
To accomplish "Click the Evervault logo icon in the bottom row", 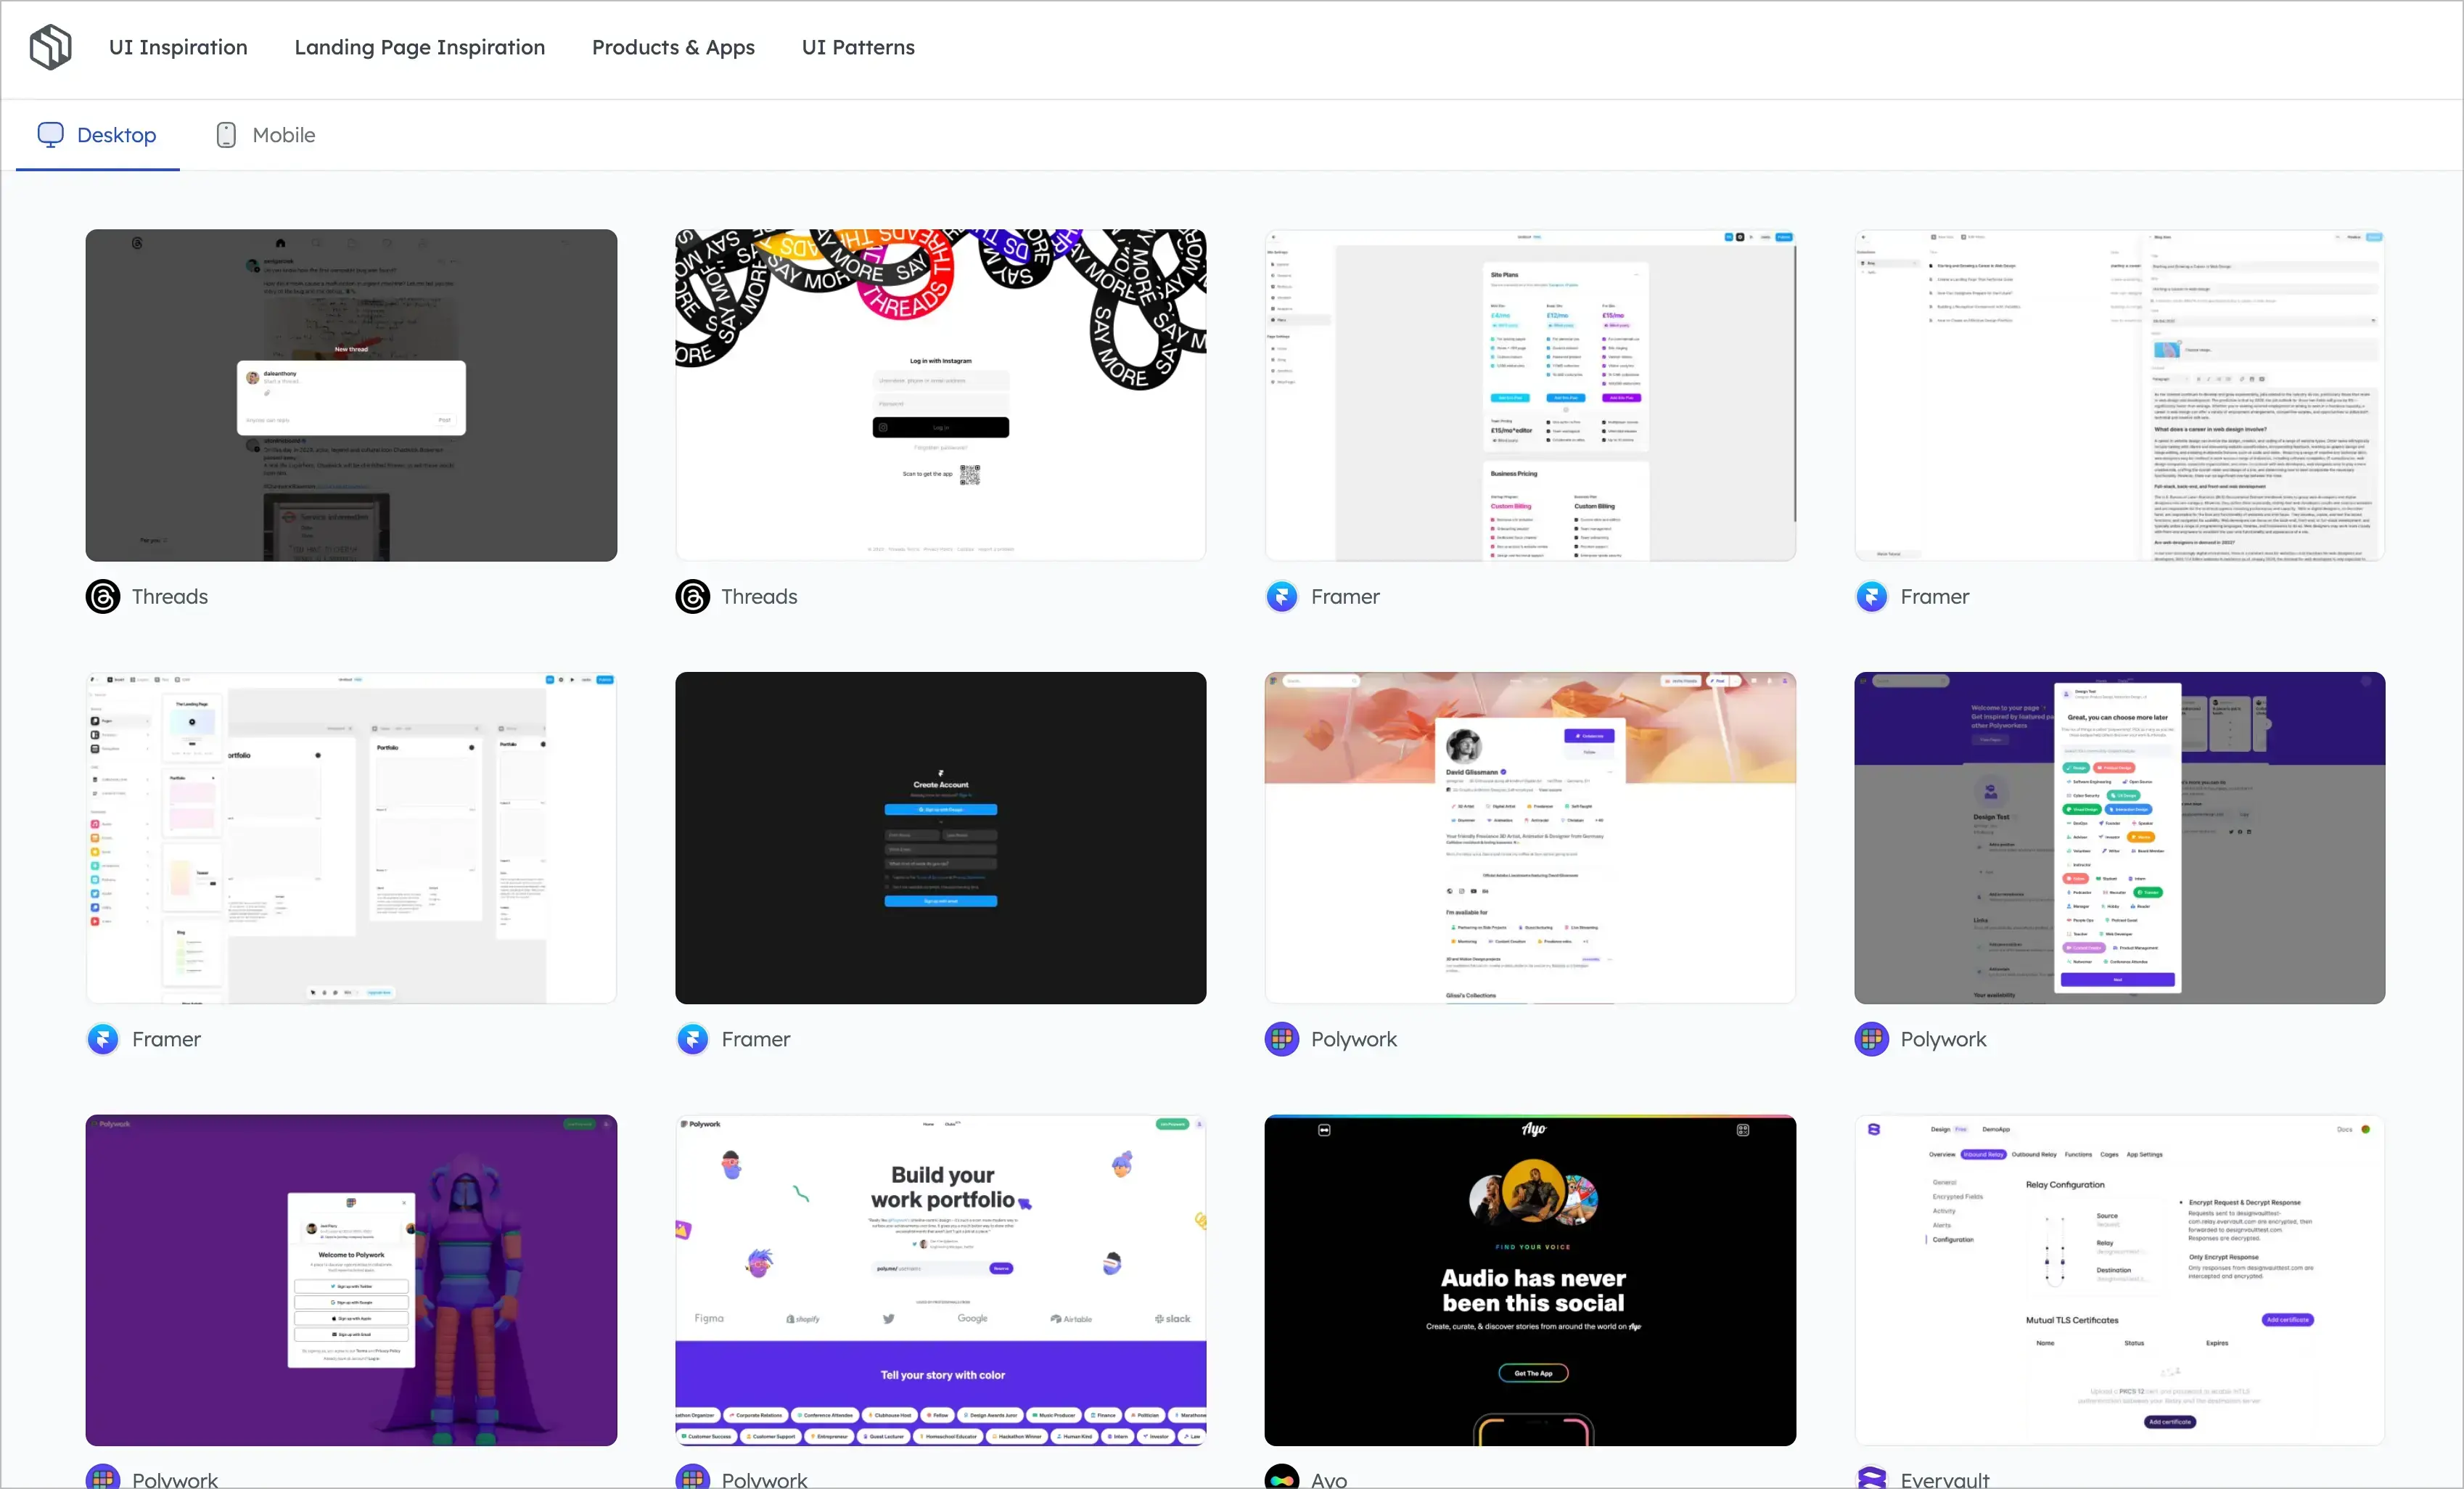I will click(1871, 1477).
